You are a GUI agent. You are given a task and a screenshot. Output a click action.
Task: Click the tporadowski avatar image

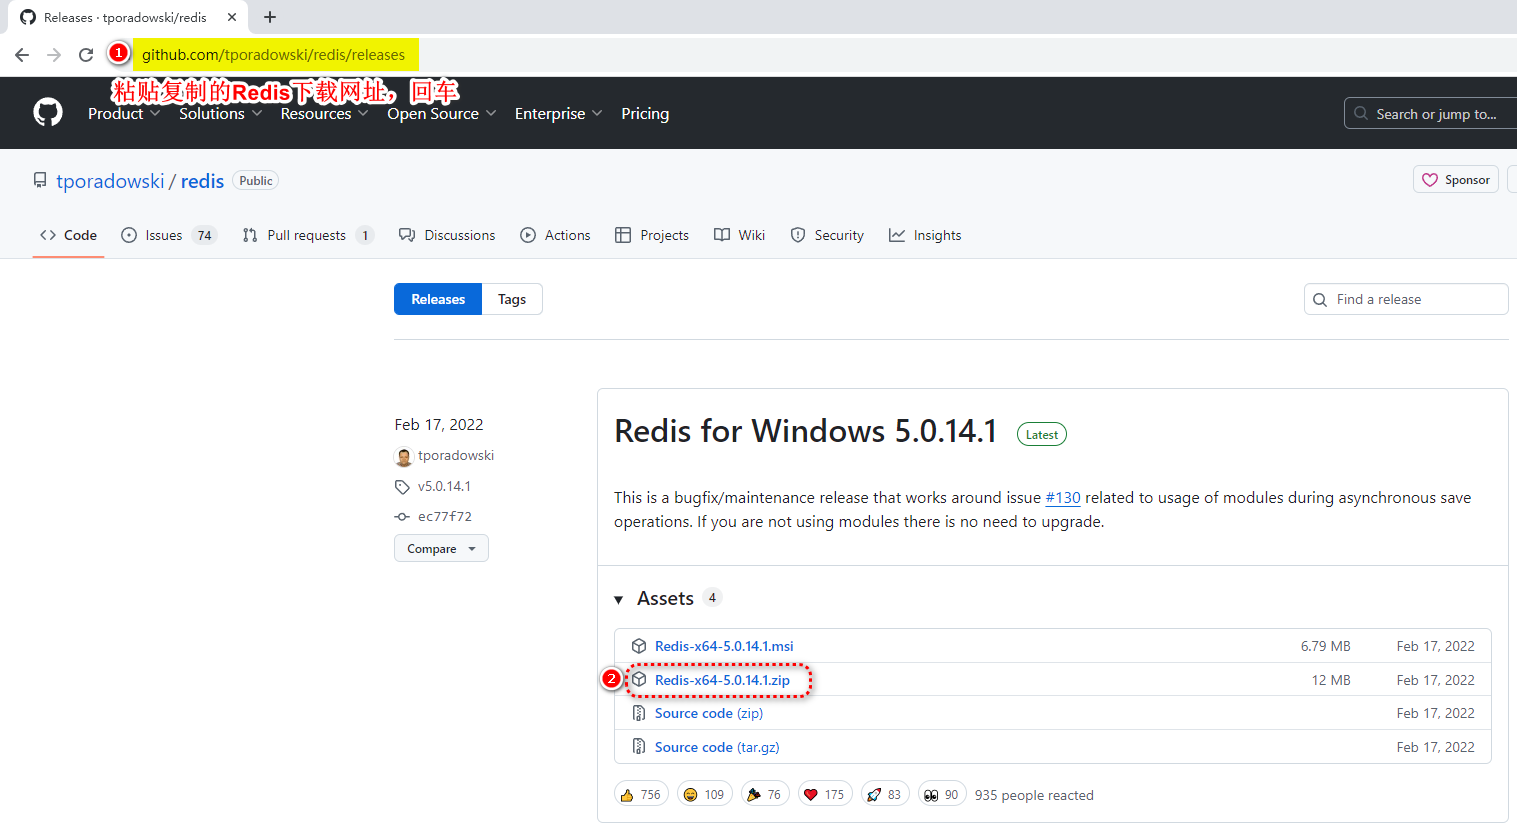pyautogui.click(x=404, y=457)
